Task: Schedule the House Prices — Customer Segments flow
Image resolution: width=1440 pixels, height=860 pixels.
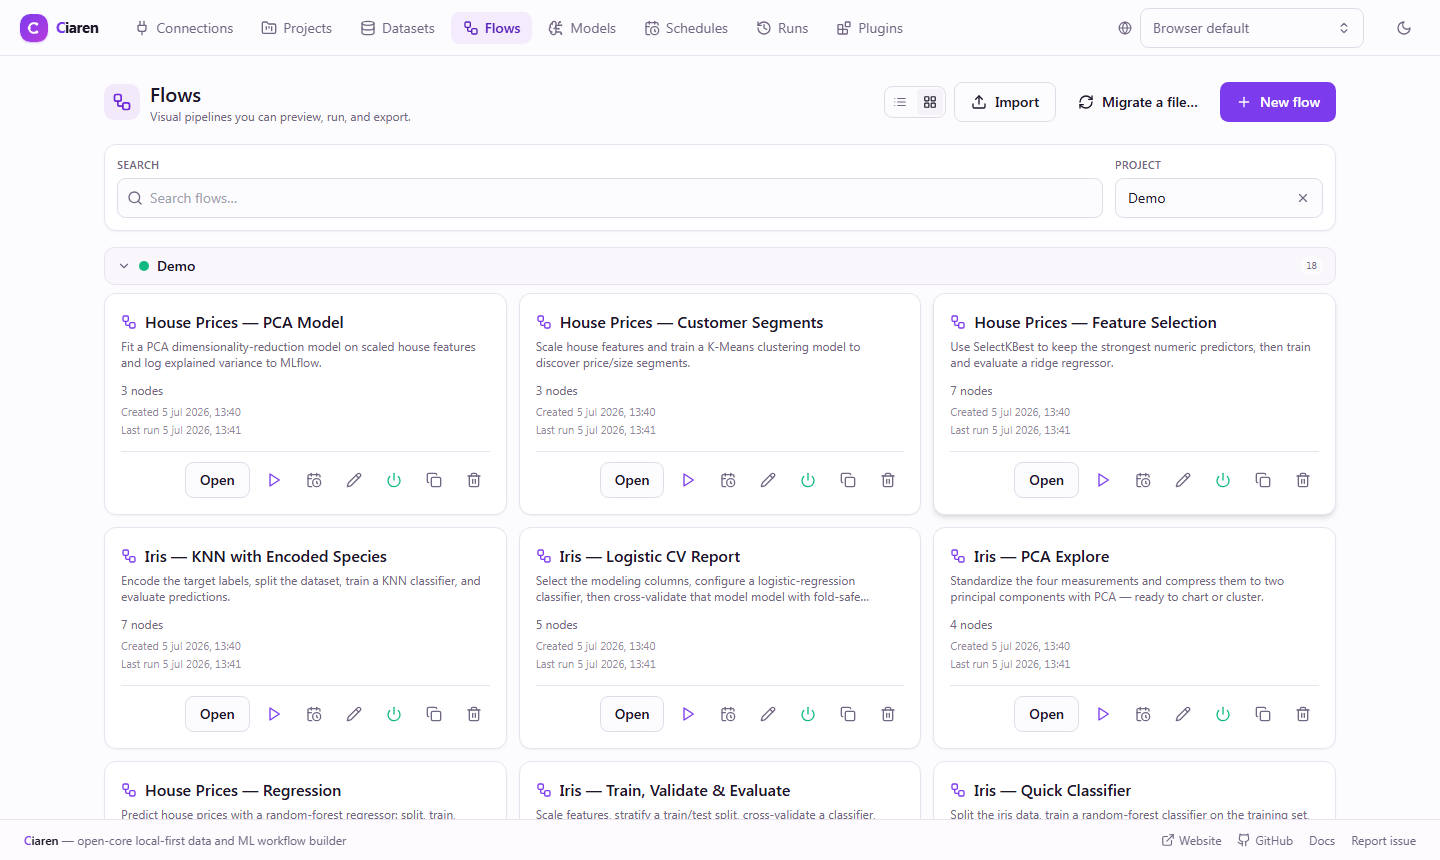Action: 728,480
